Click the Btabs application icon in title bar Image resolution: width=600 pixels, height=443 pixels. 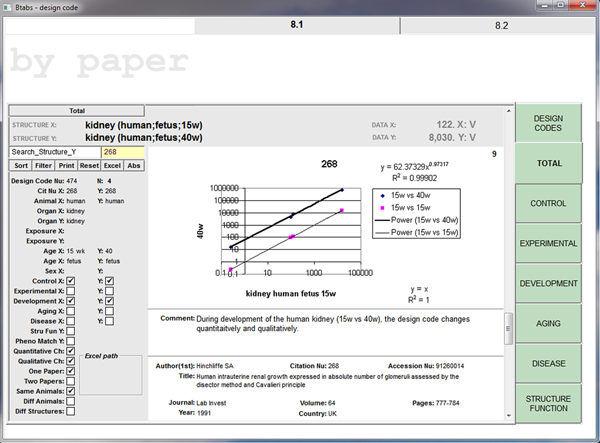[7, 7]
